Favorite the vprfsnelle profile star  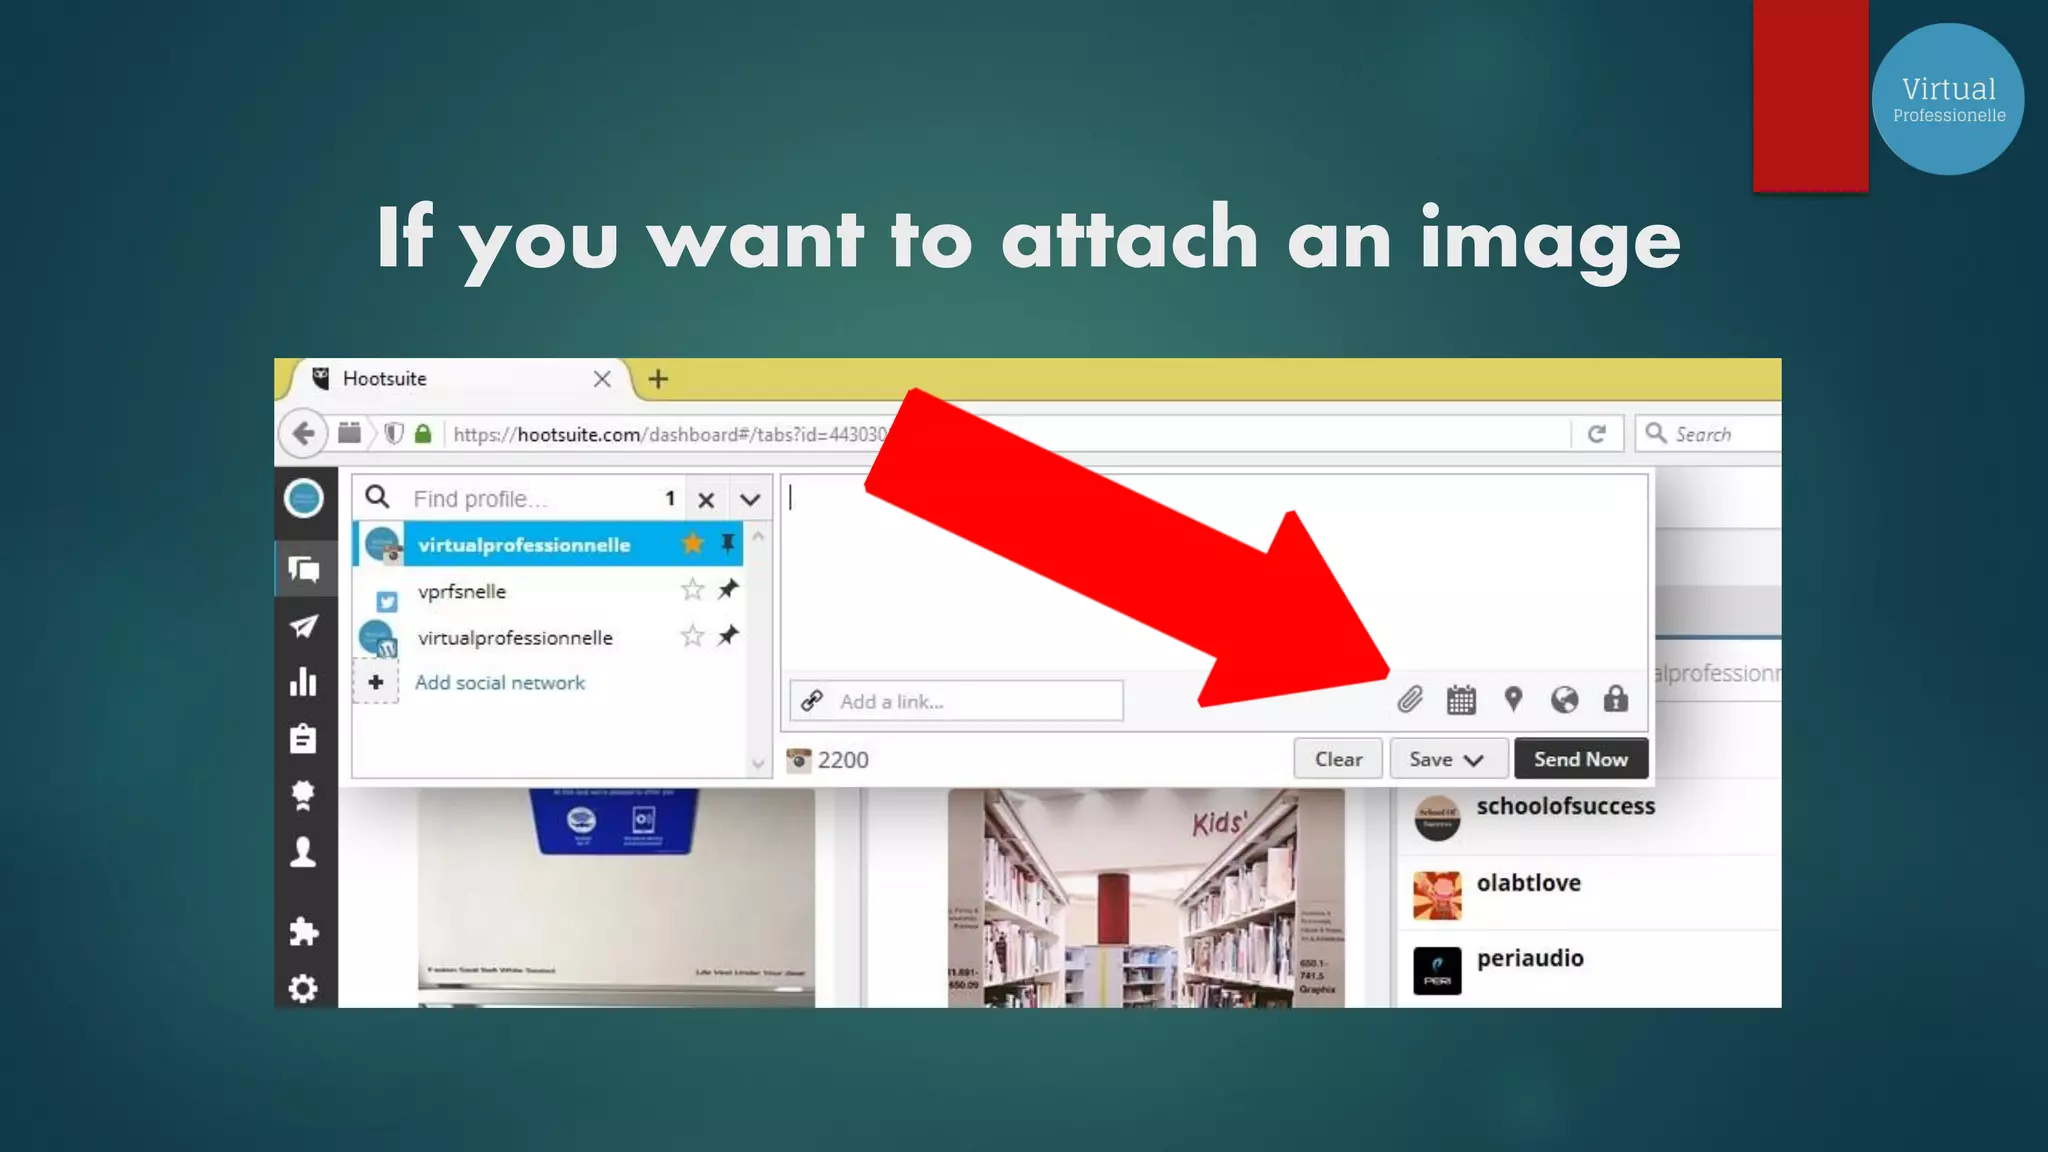point(692,590)
